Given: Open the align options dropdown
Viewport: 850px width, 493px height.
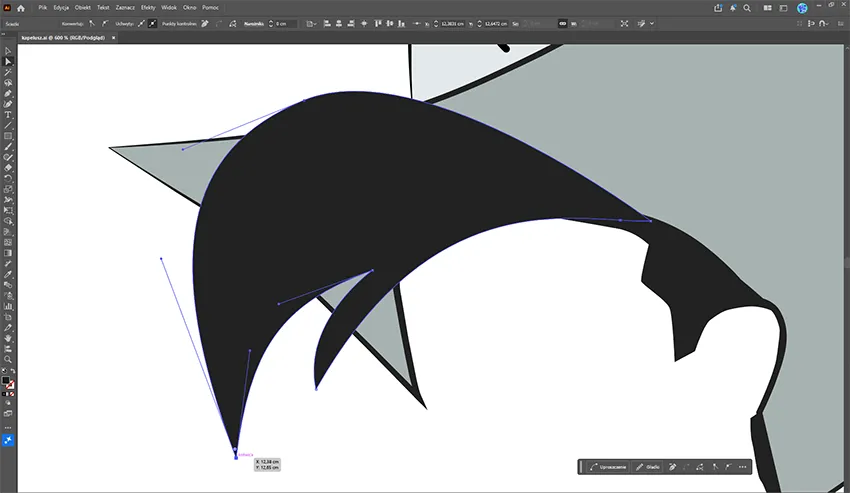Looking at the screenshot, I should (x=312, y=24).
